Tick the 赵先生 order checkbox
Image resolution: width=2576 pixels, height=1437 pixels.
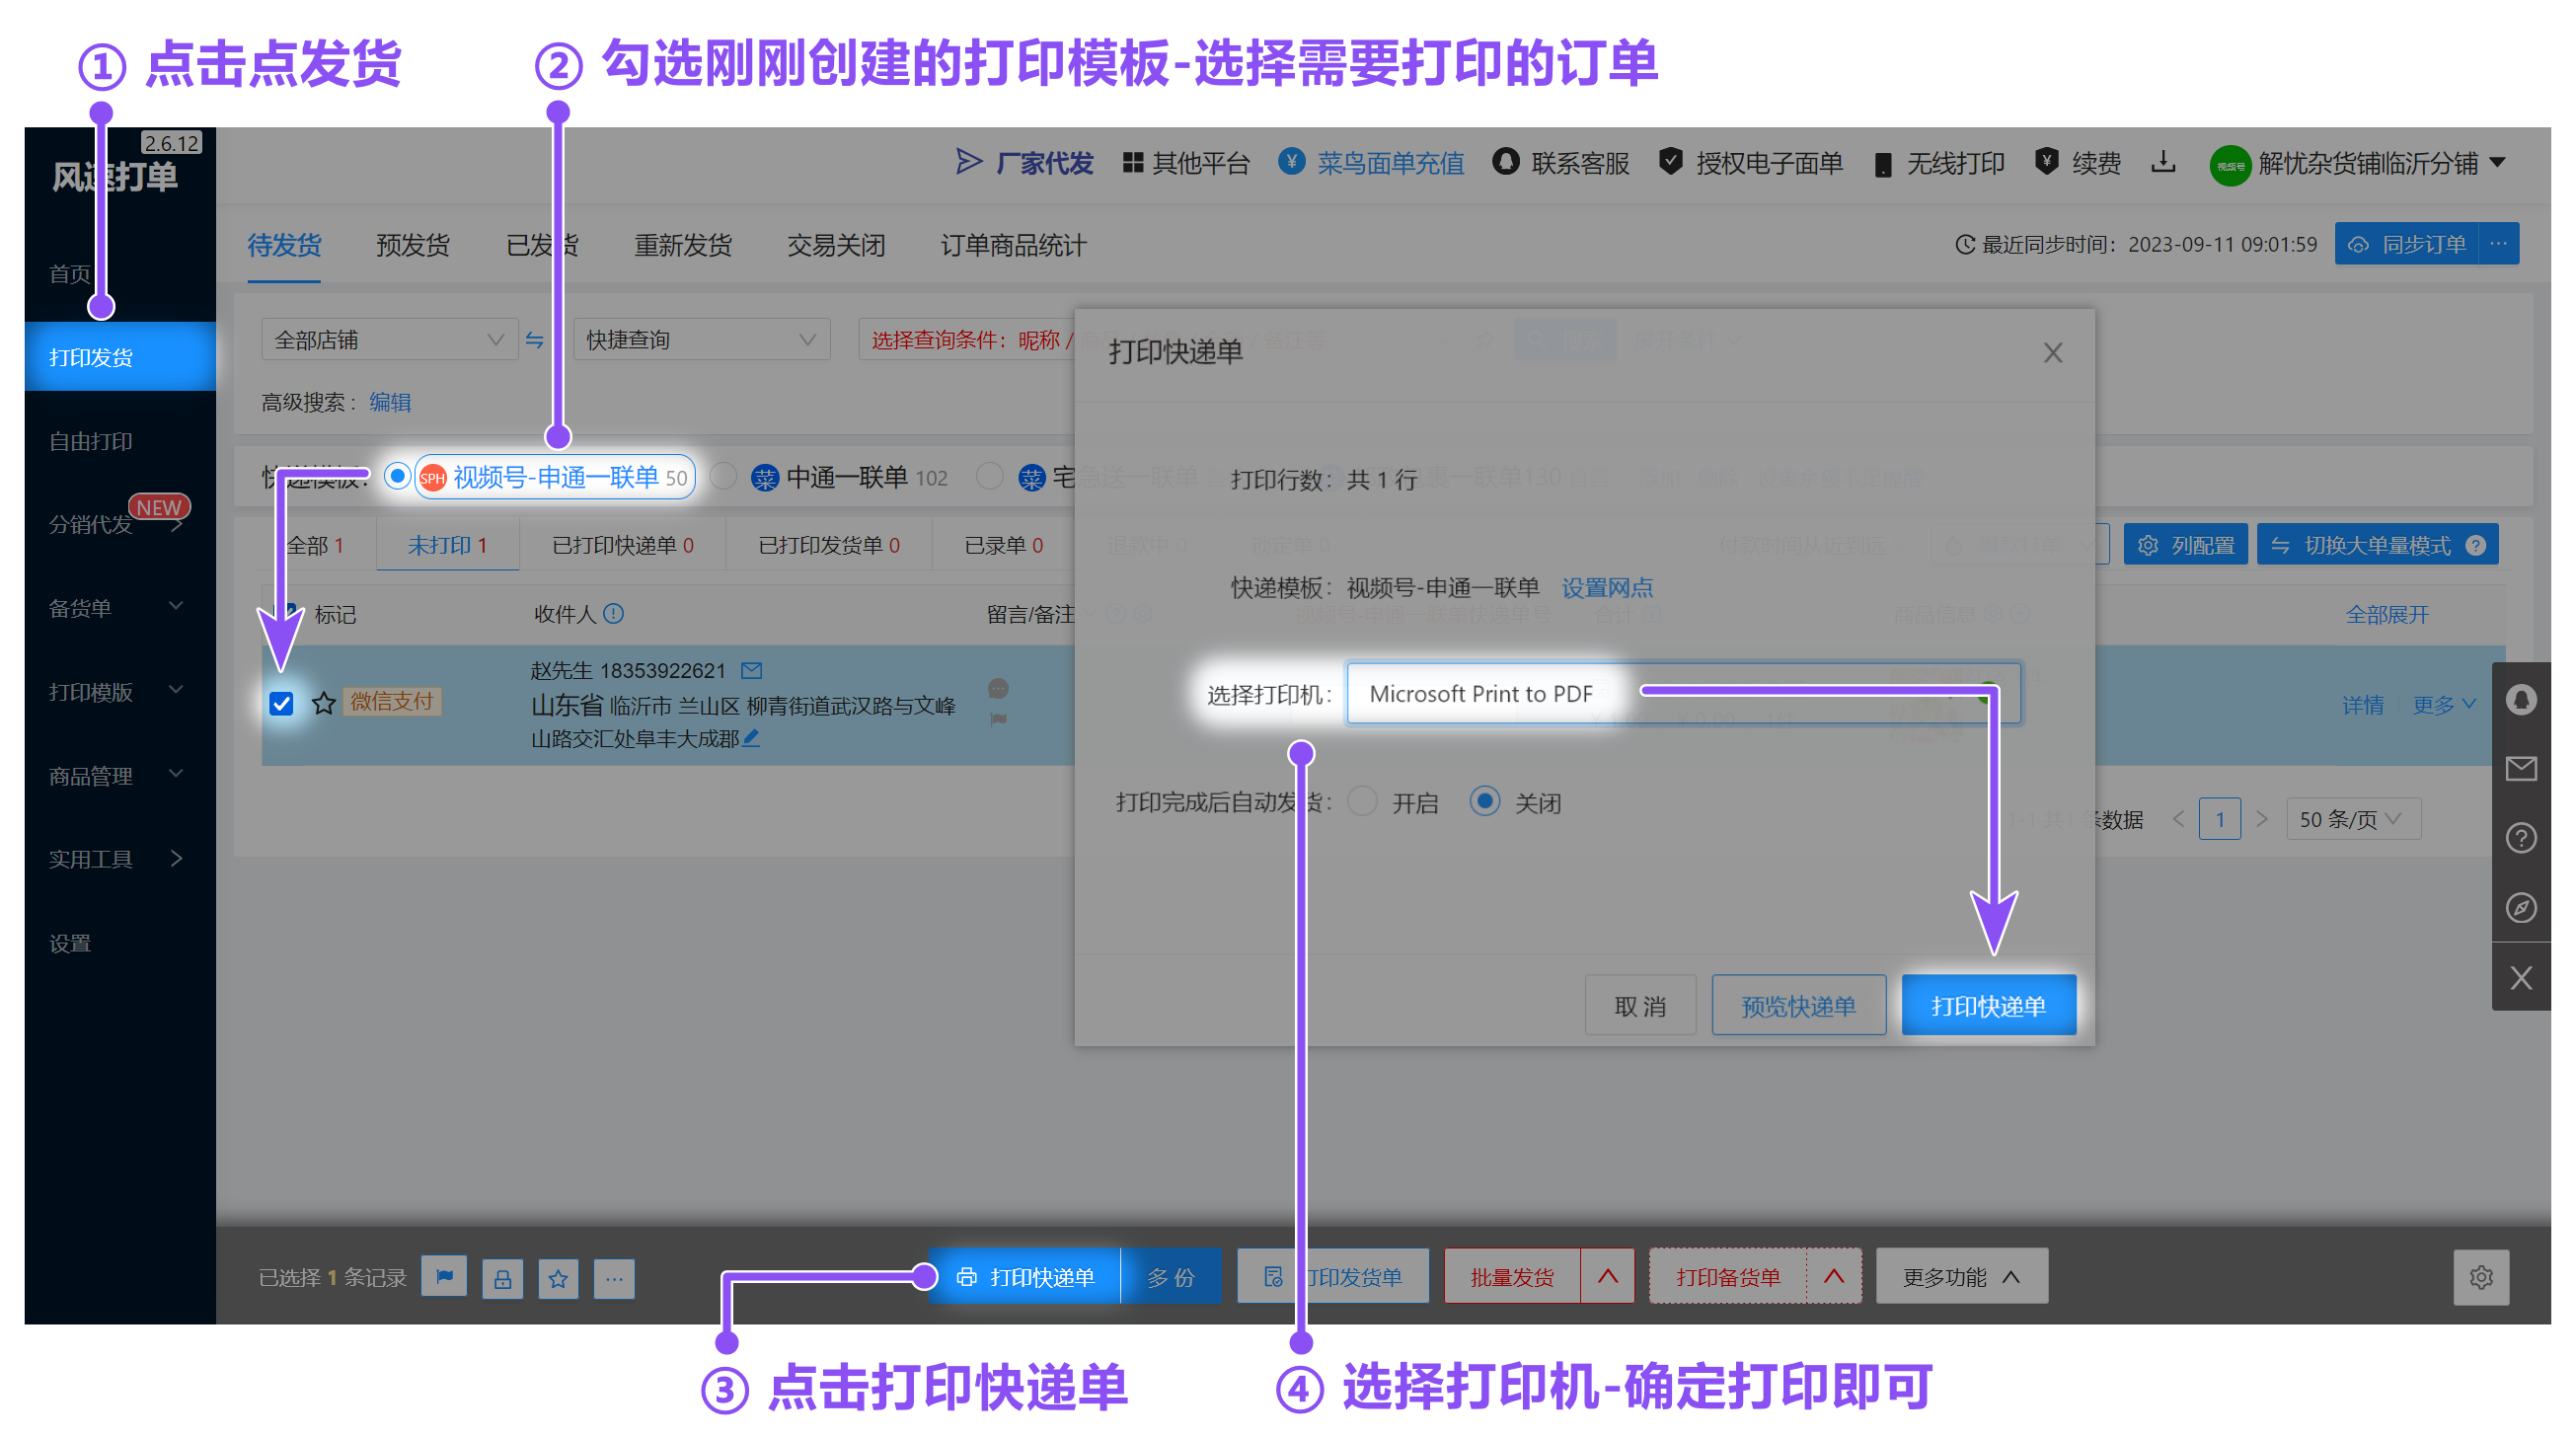point(282,703)
